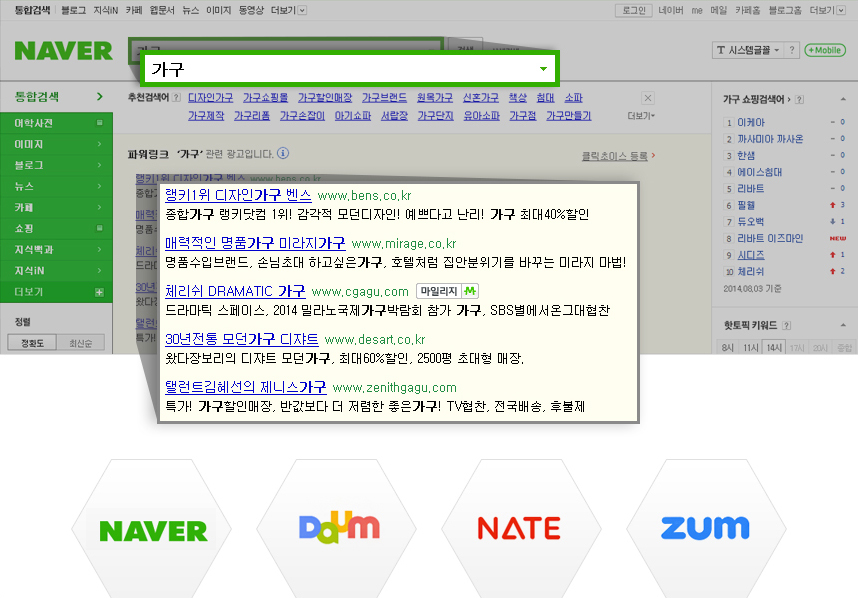Select the NAVER hexagon logo at the bottom
The height and width of the screenshot is (598, 858).
(153, 529)
